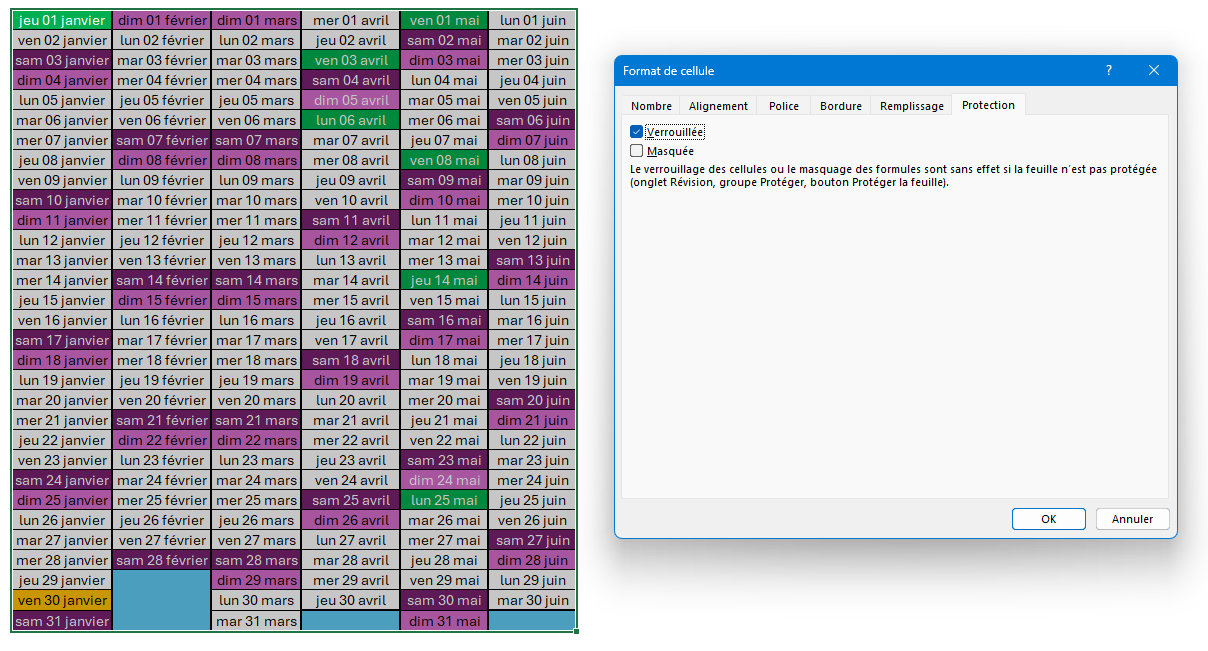Select the Protection tab
Screen dimensions: 1208x651
[988, 105]
